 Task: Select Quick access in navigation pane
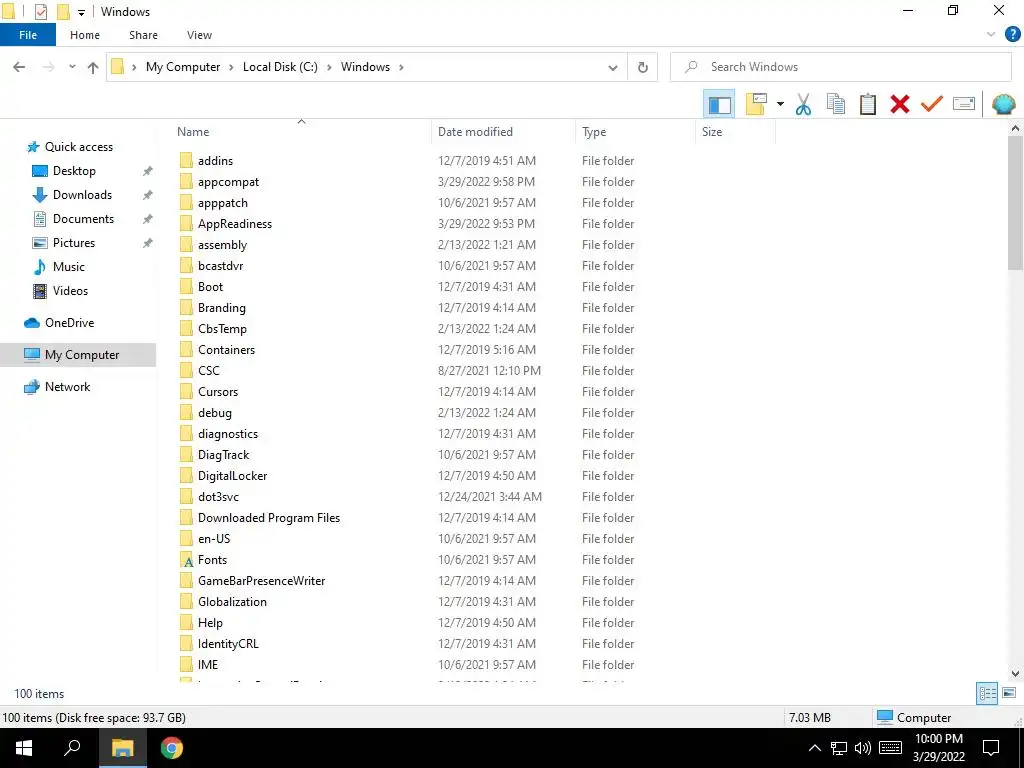tap(78, 147)
